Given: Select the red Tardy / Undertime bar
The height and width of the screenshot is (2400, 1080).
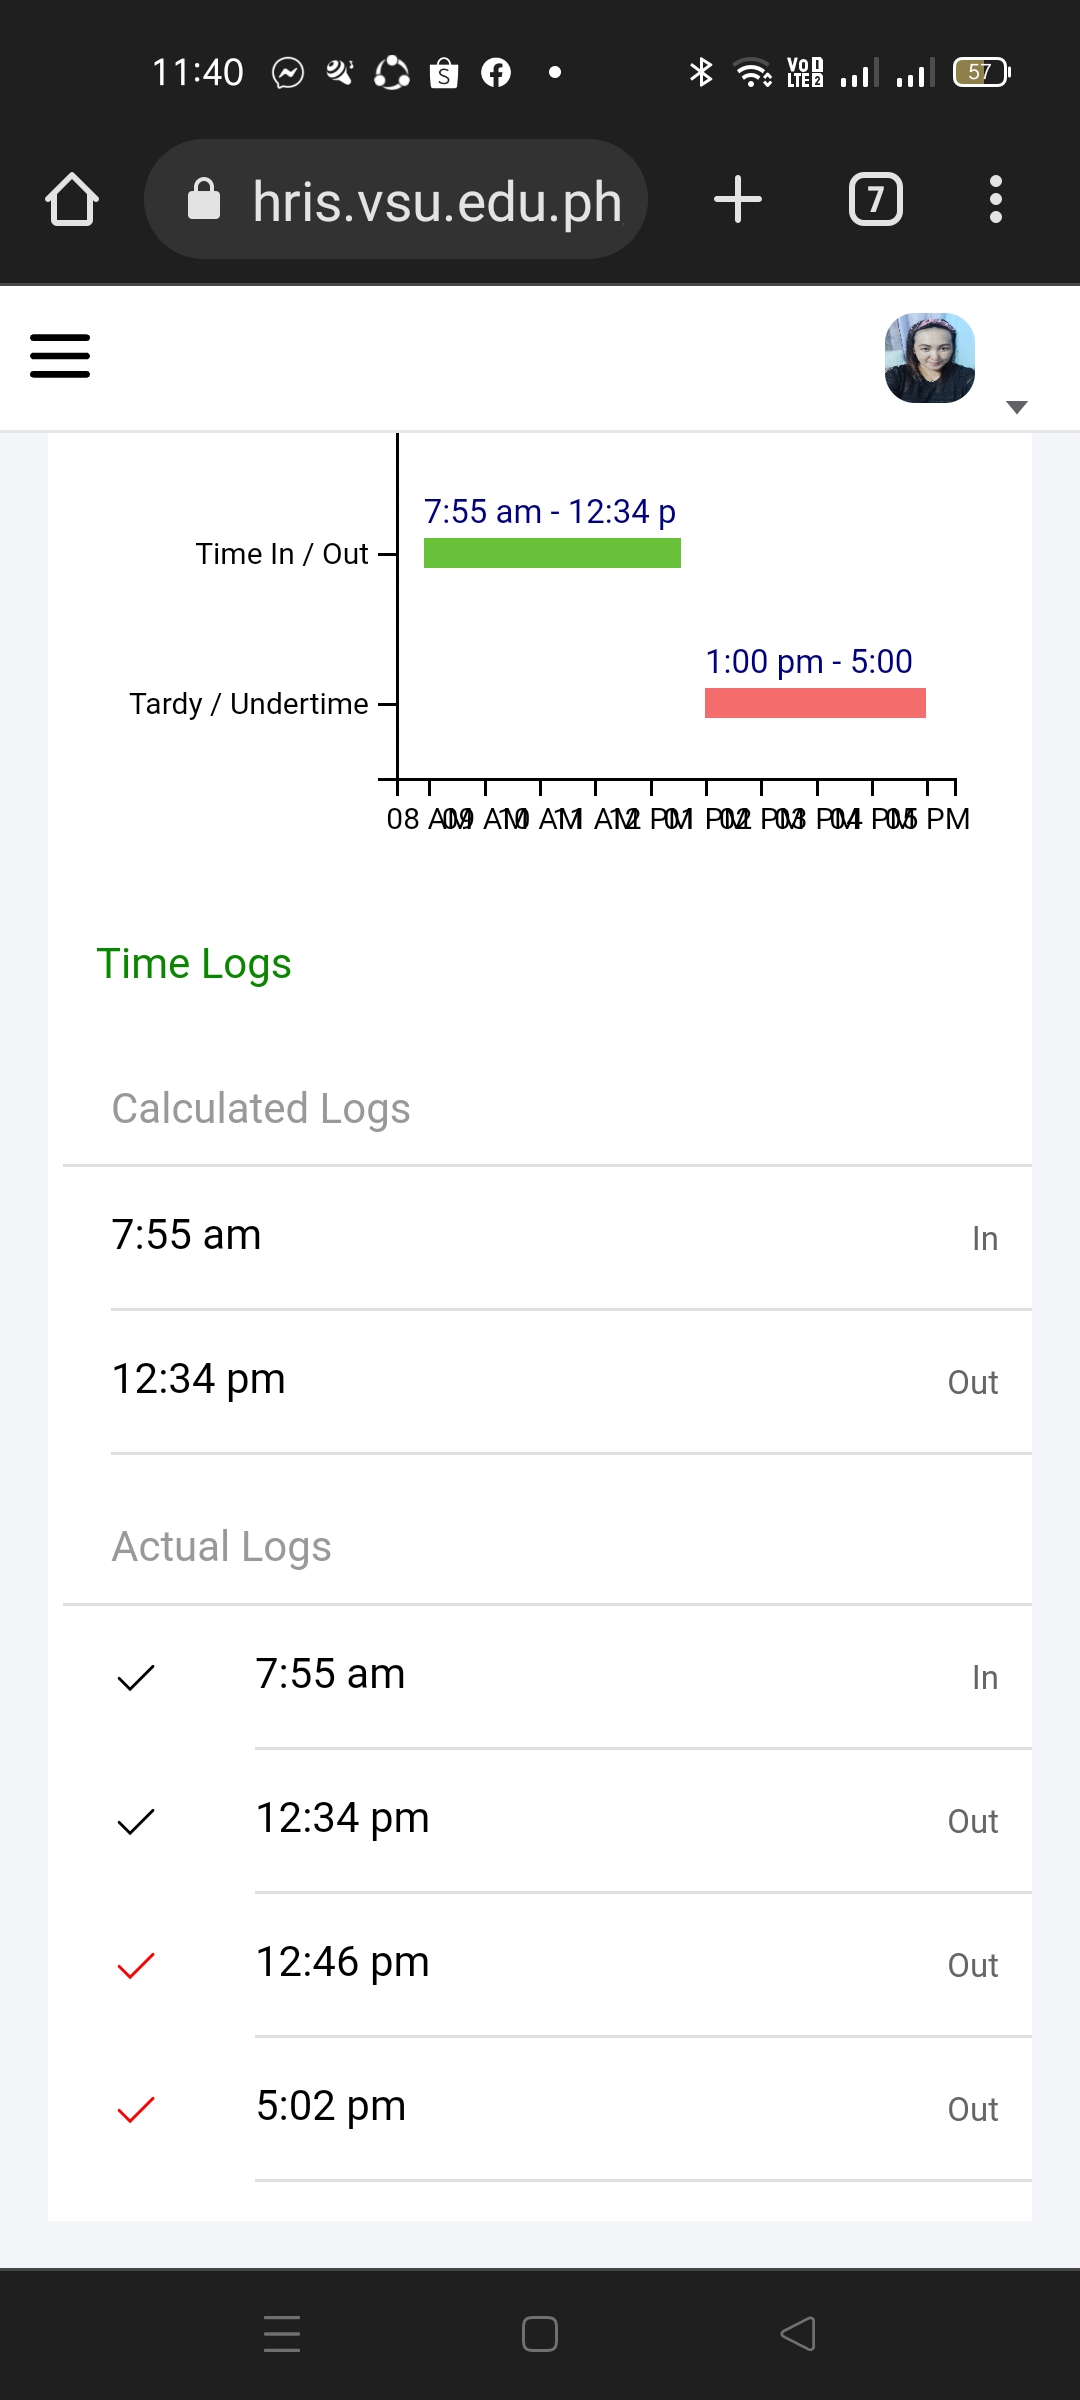Looking at the screenshot, I should 815,703.
